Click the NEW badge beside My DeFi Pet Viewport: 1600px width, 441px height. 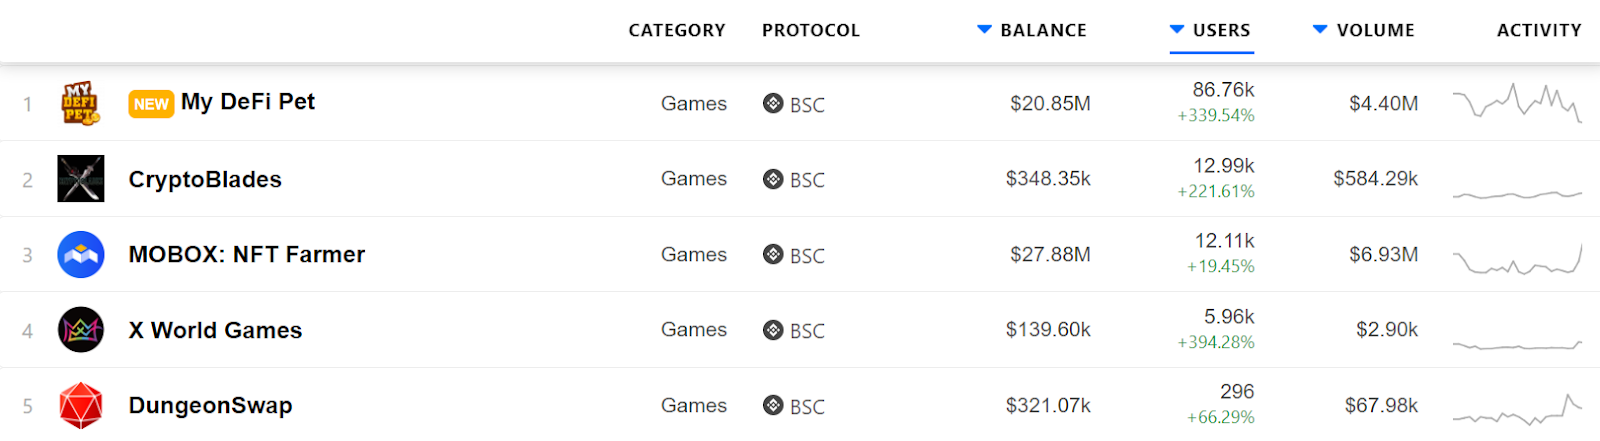pyautogui.click(x=151, y=104)
